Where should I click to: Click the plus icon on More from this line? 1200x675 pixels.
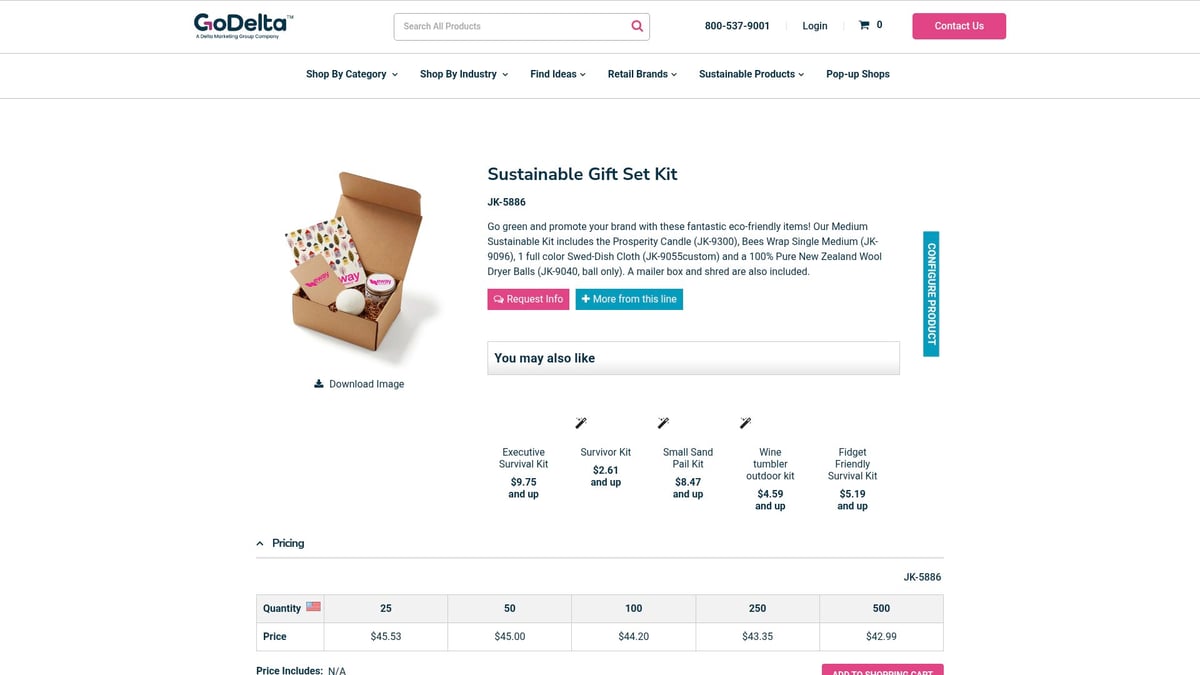coord(584,298)
